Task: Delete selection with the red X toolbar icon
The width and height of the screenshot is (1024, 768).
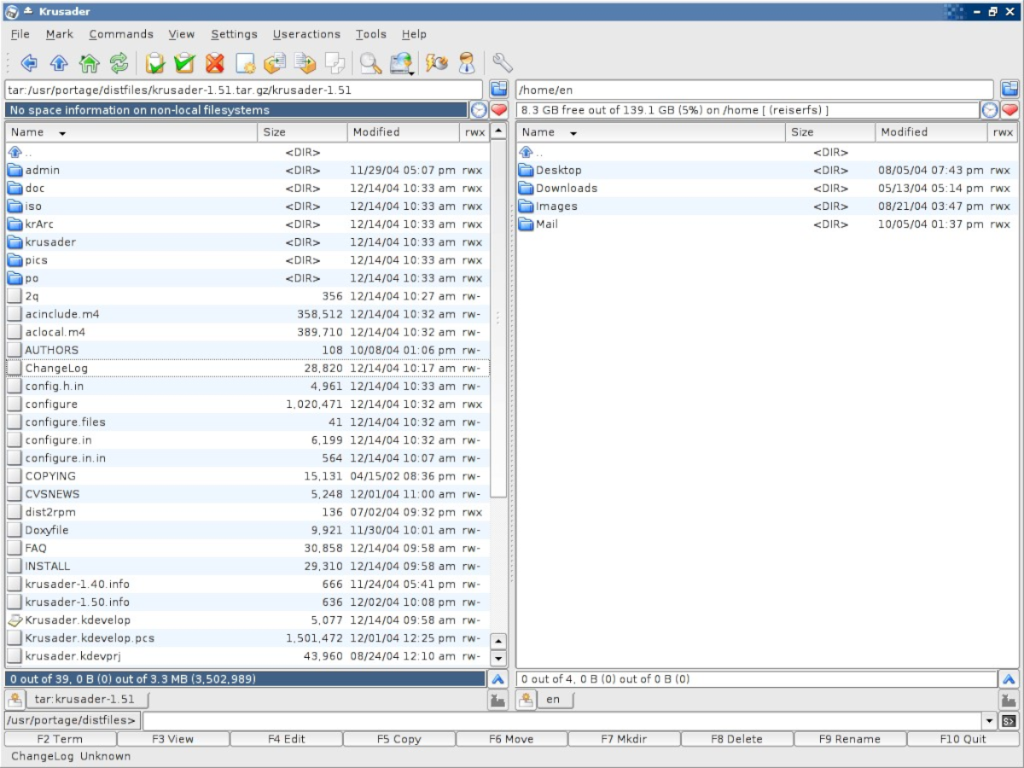Action: (213, 64)
